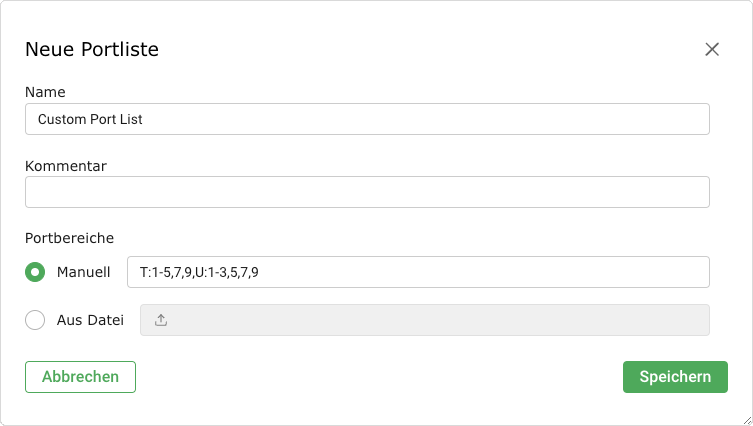Focus the Name input field
The image size is (753, 426).
point(367,119)
